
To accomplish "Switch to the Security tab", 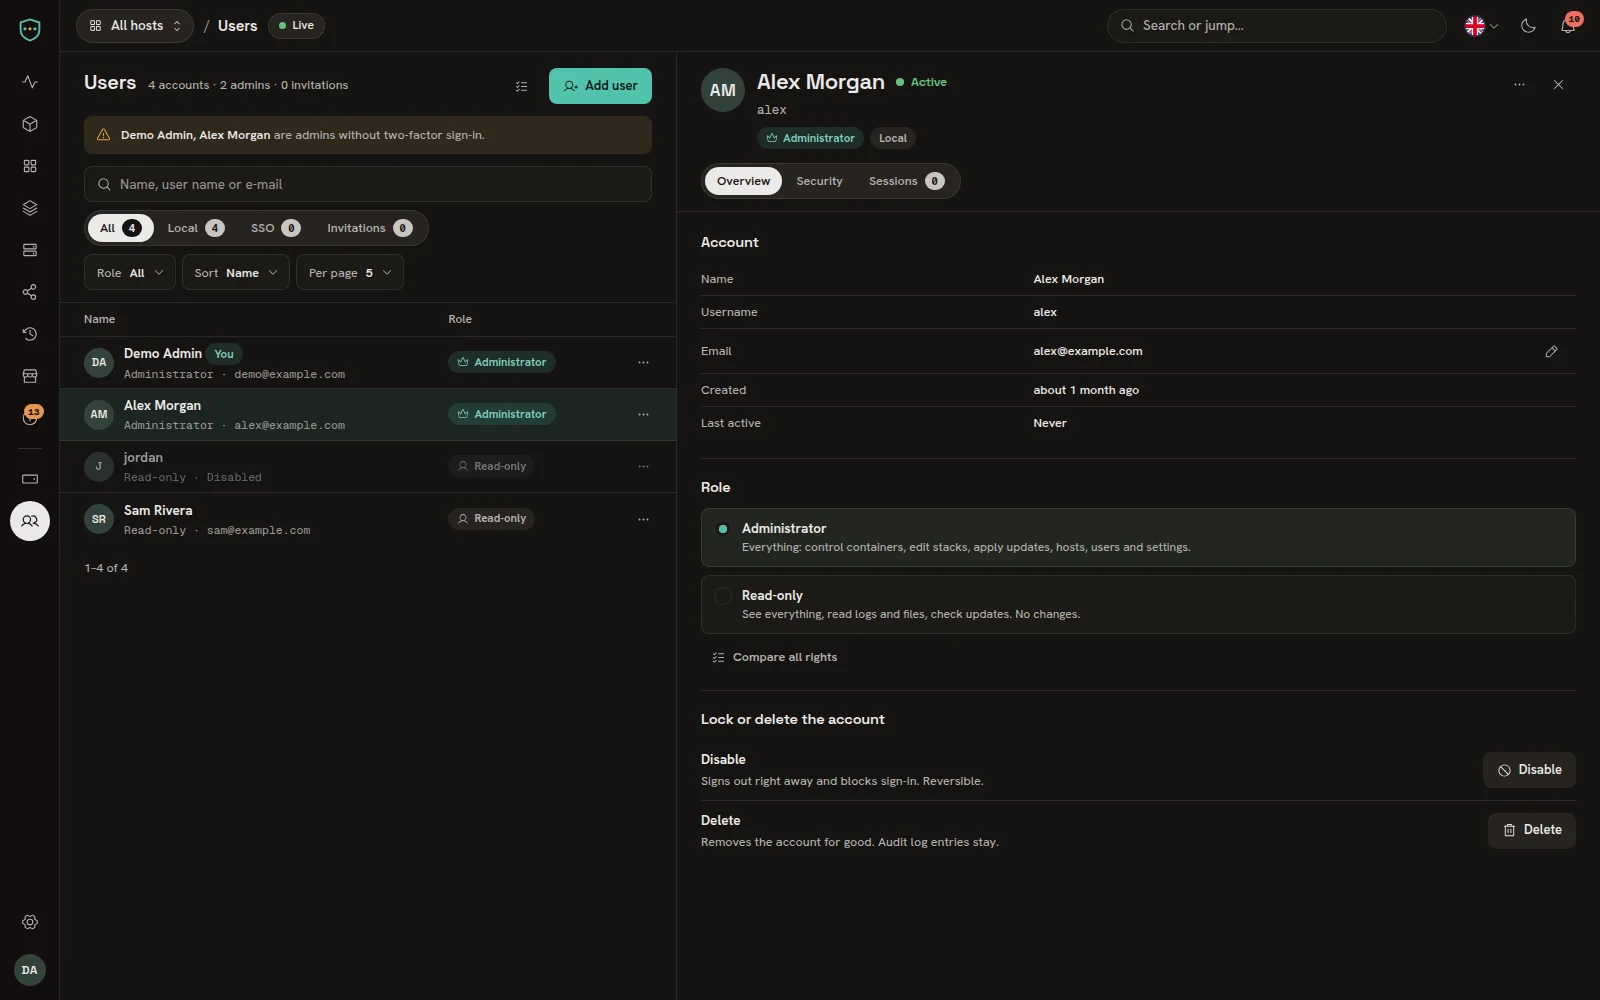I will pyautogui.click(x=819, y=181).
